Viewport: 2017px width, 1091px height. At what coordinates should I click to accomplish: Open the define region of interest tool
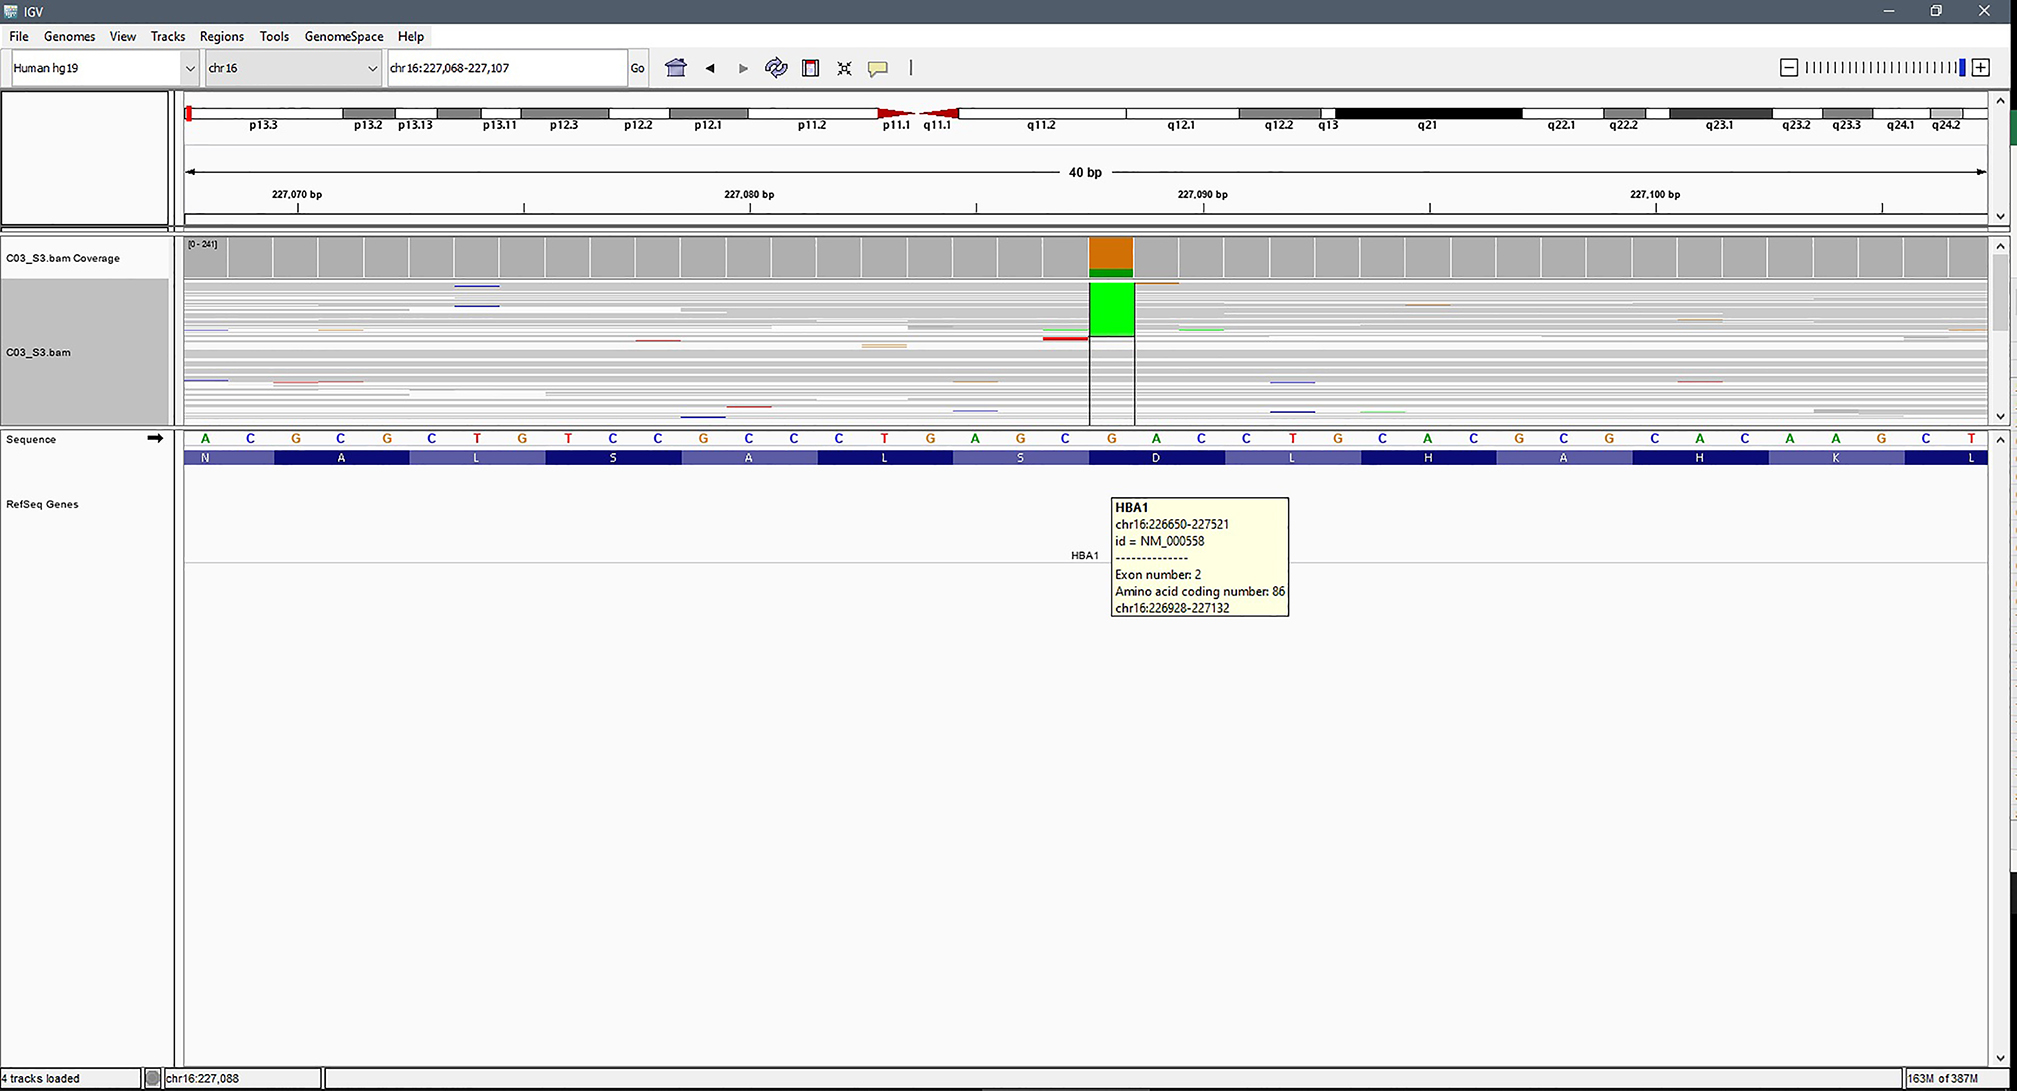pos(810,67)
